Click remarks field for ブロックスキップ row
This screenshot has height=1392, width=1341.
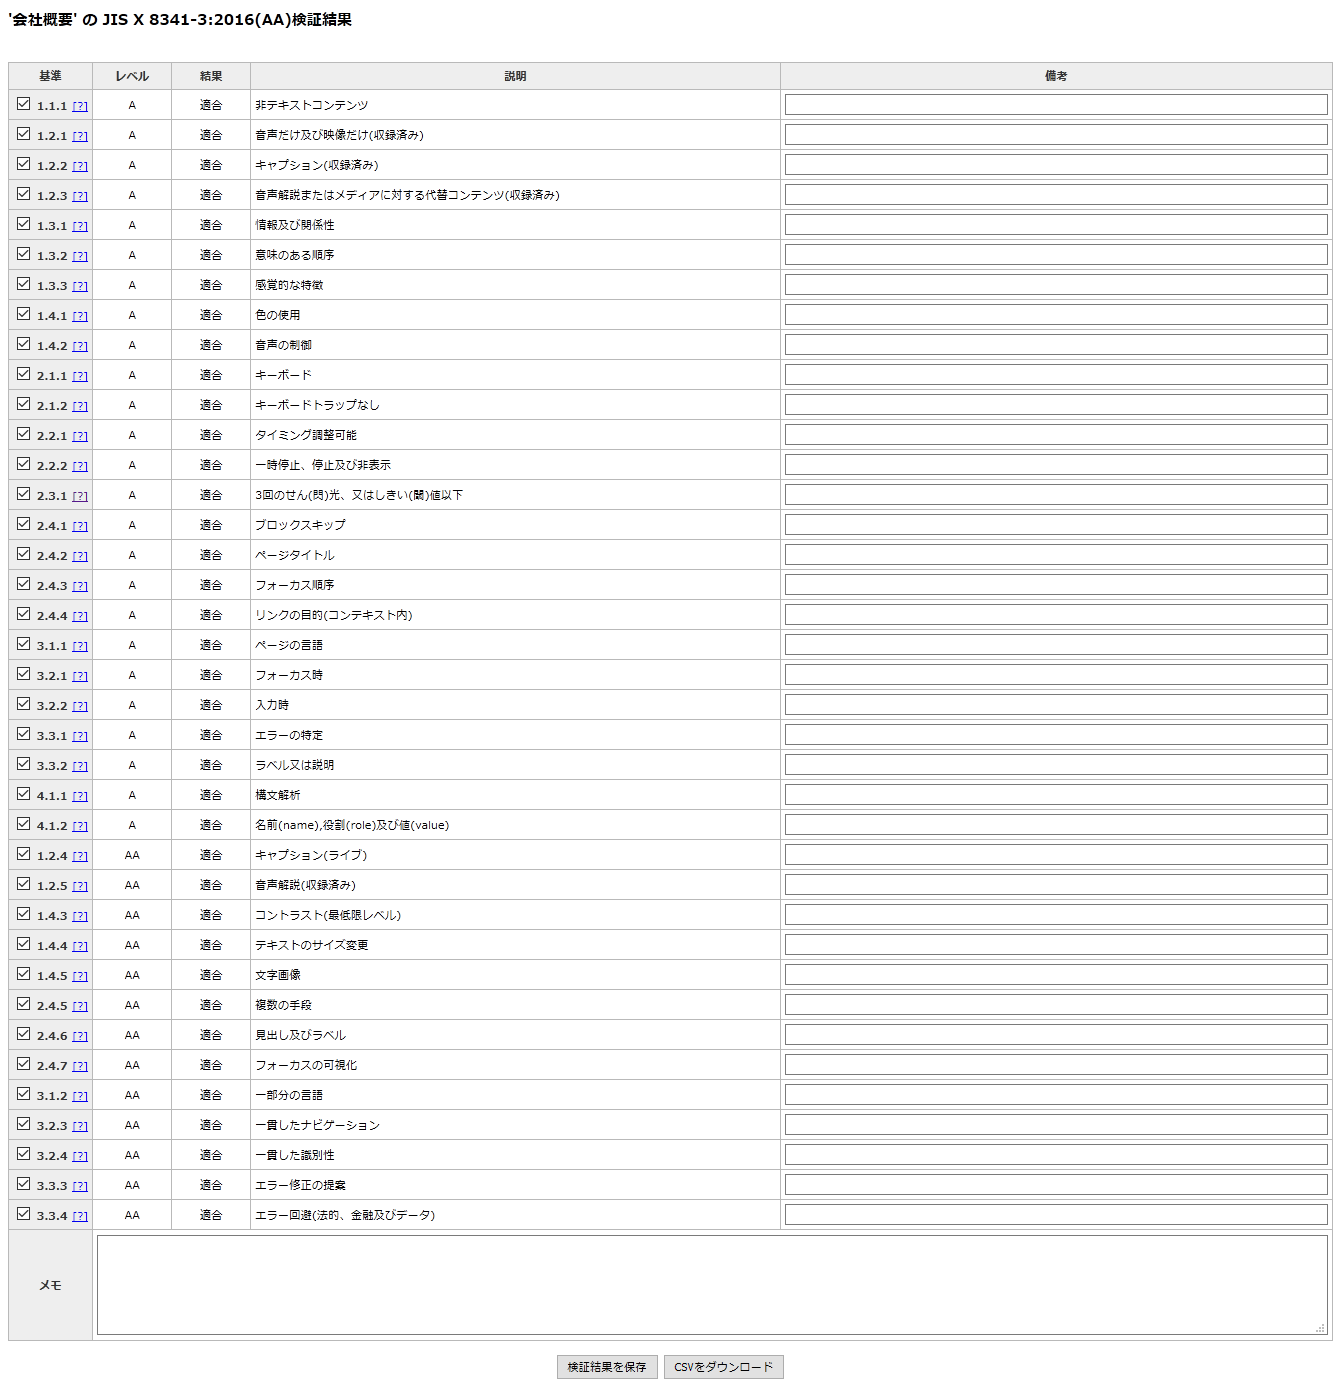(x=1056, y=525)
